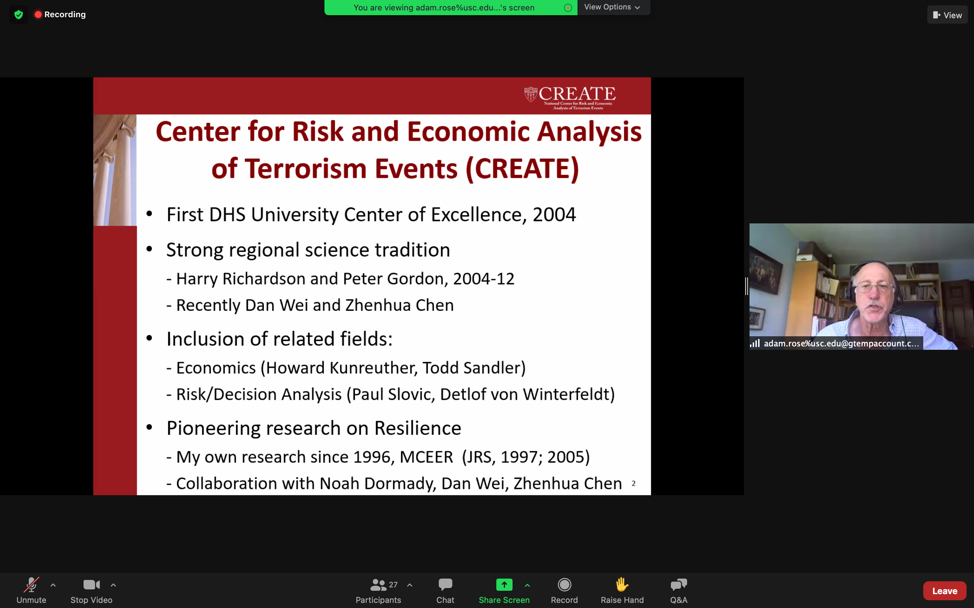This screenshot has width=974, height=608.
Task: Open the View Options dropdown
Action: 612,7
